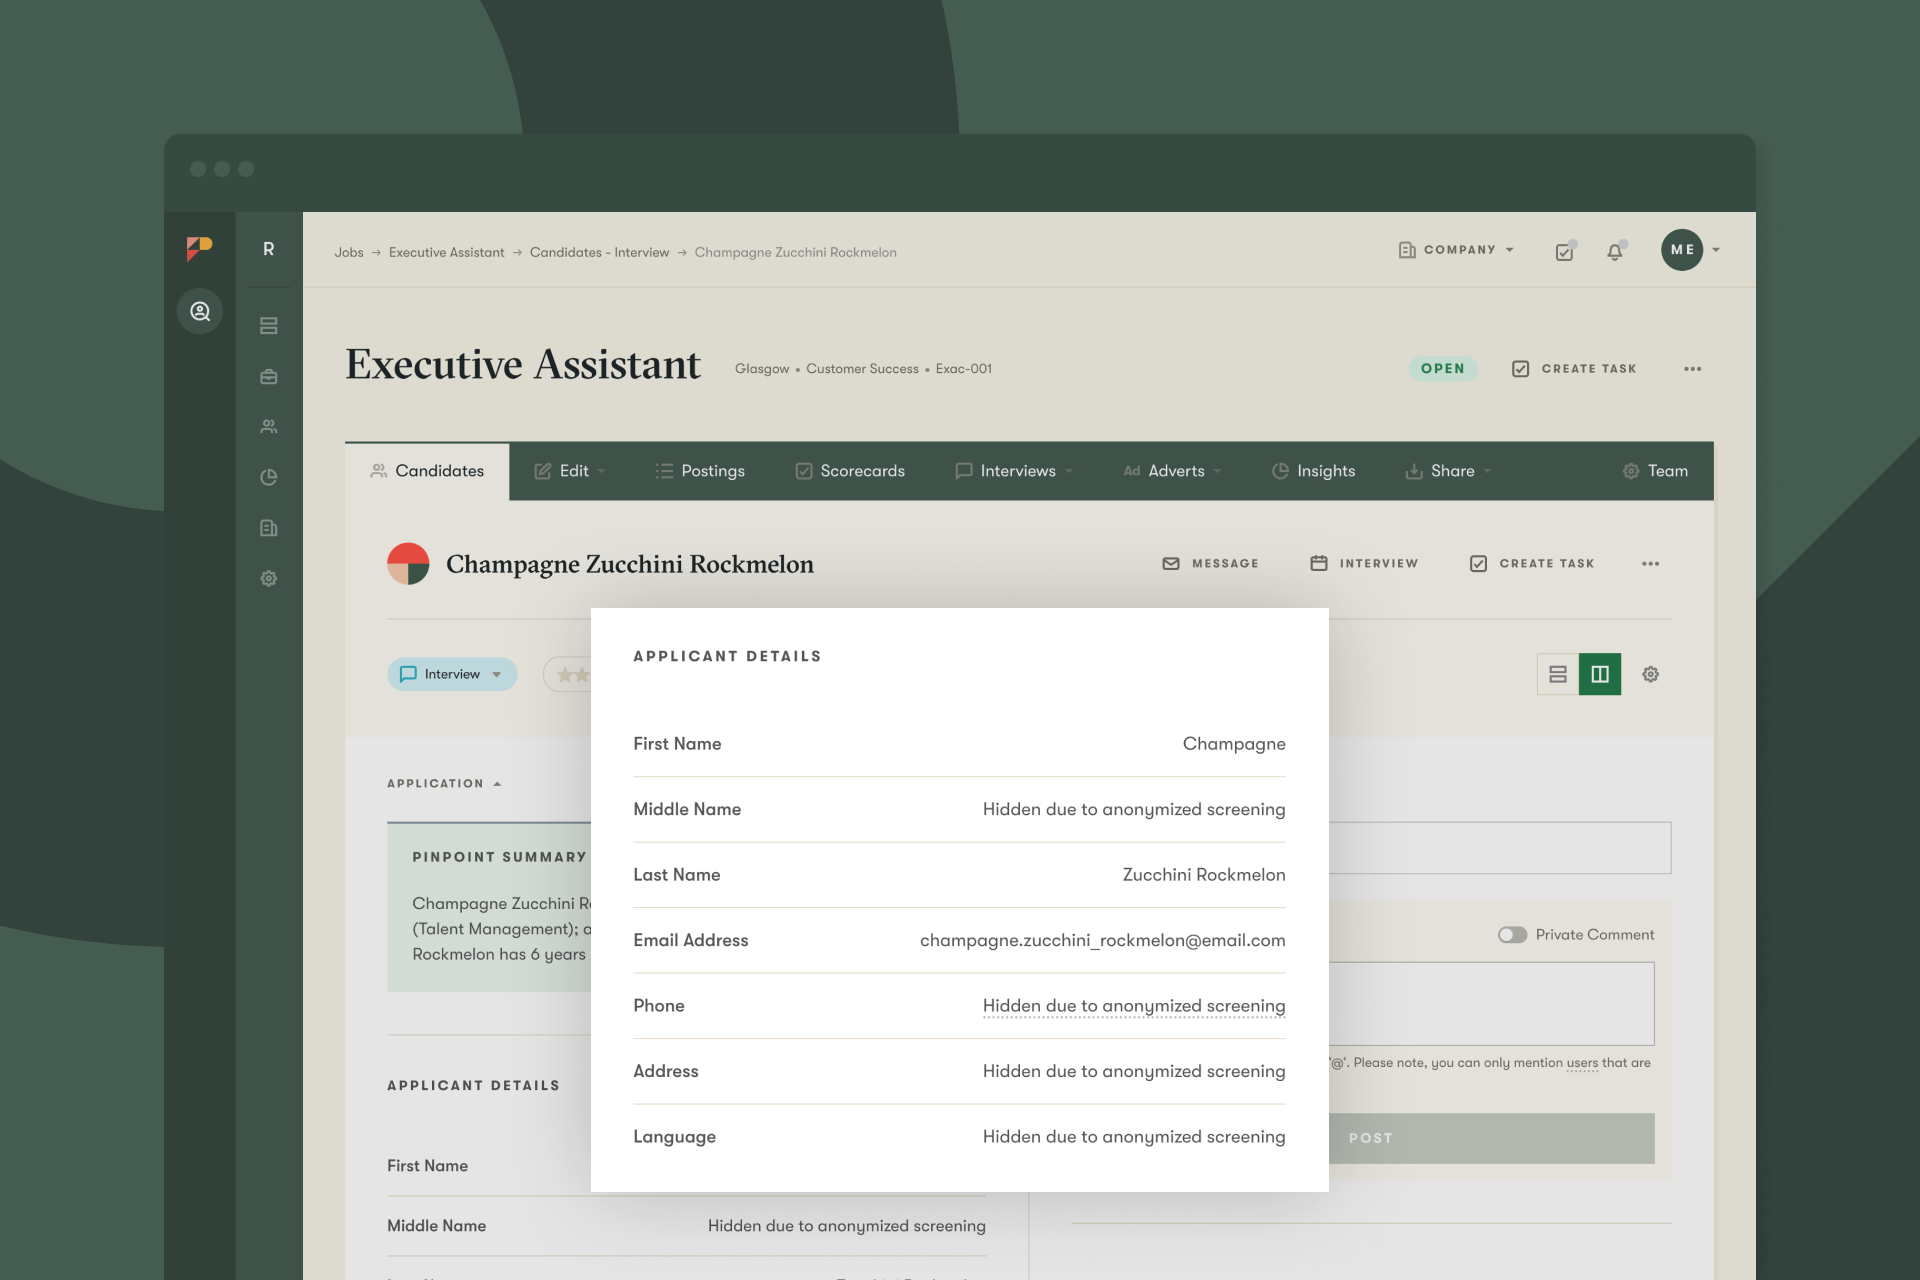Toggle the Private Comment switch
Image resolution: width=1920 pixels, height=1280 pixels.
coord(1512,934)
